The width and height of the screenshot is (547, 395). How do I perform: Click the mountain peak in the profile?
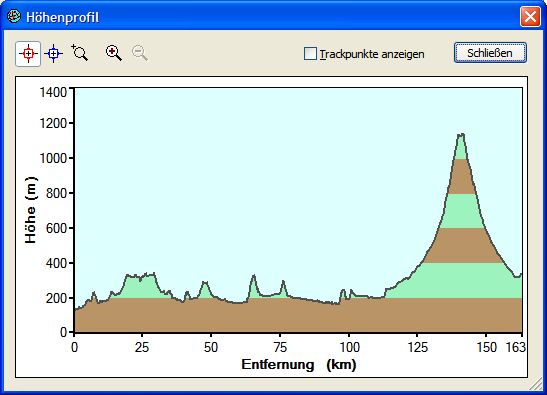[x=461, y=135]
